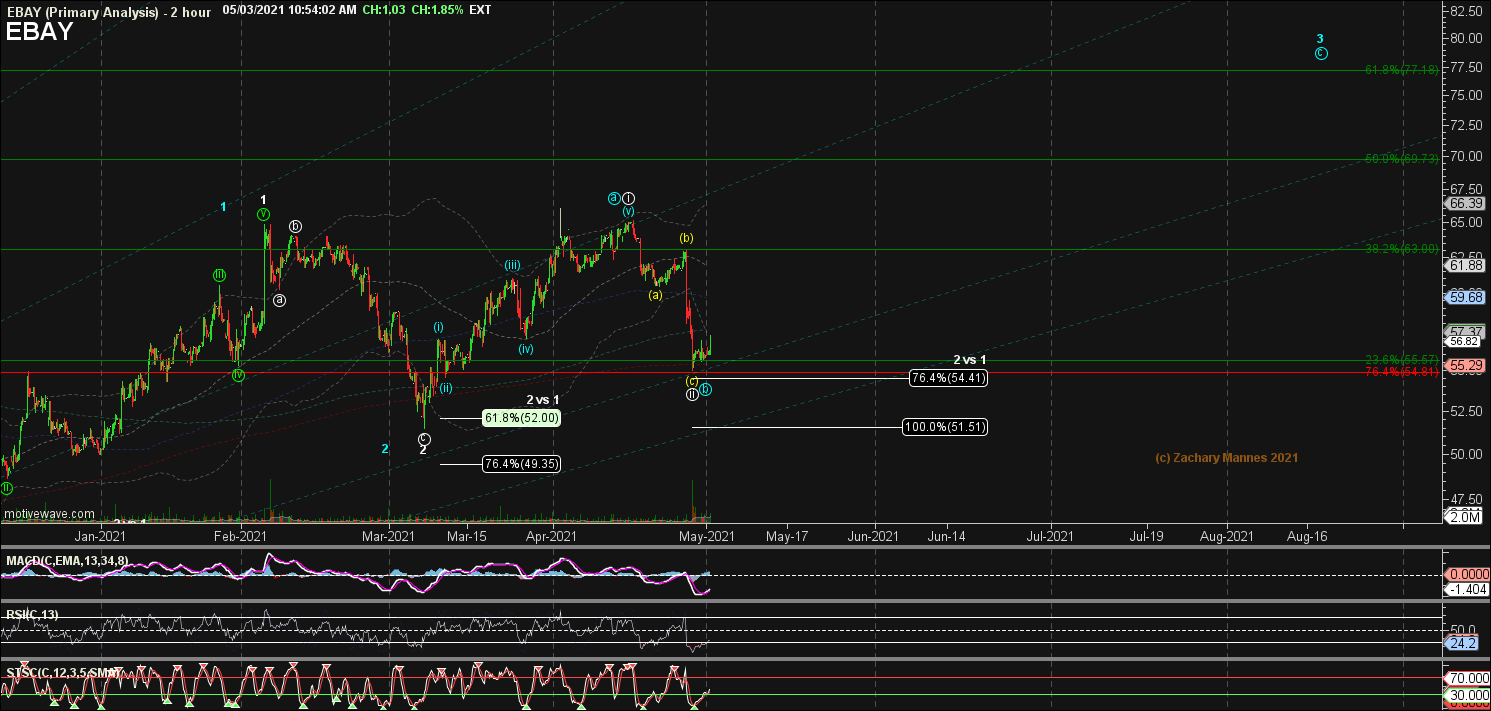Click the MACD(C,EMA,13,34,8) indicator label

pyautogui.click(x=65, y=561)
